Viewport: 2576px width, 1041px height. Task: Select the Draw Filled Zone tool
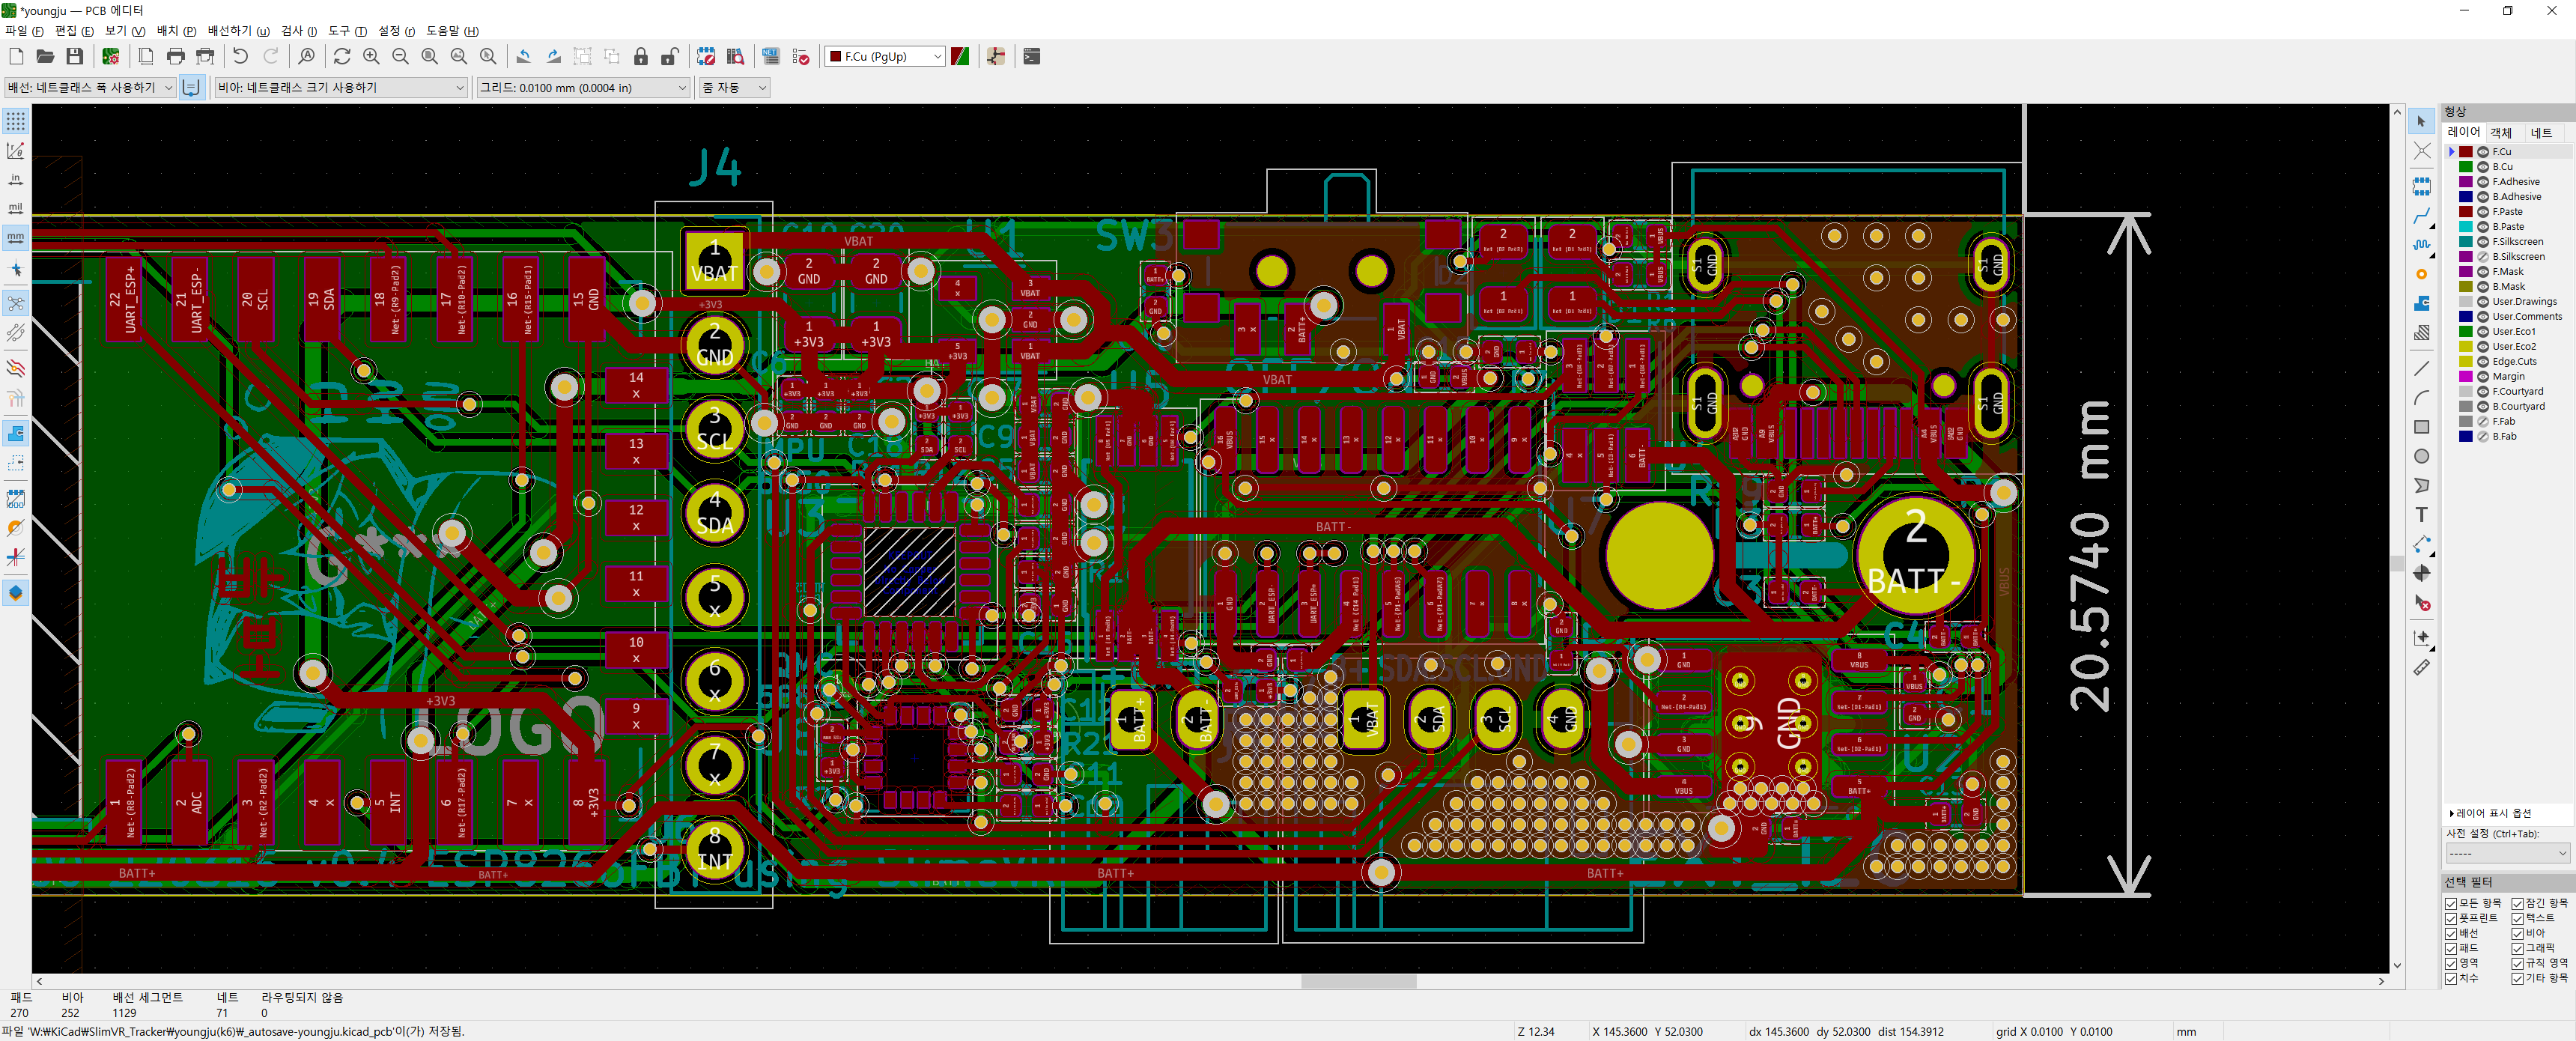(x=2421, y=303)
